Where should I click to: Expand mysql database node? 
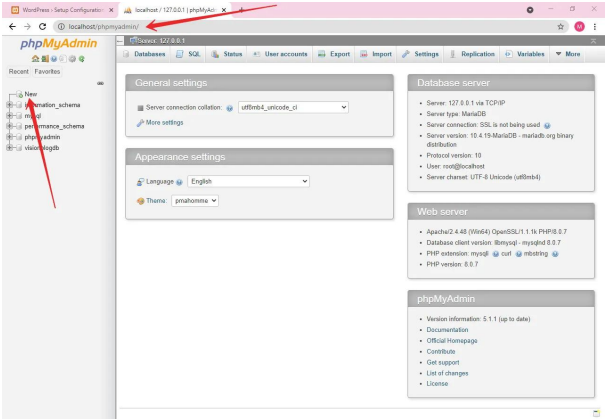tap(10, 116)
